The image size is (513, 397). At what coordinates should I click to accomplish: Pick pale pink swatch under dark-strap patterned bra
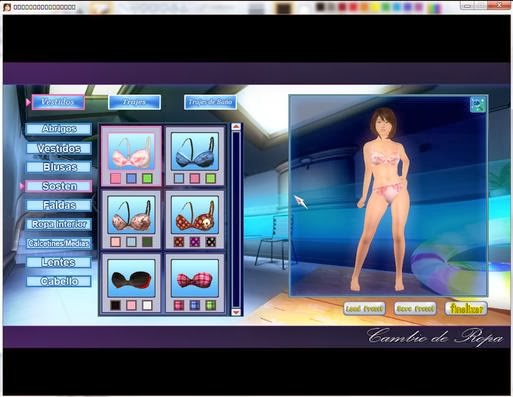pyautogui.click(x=116, y=242)
